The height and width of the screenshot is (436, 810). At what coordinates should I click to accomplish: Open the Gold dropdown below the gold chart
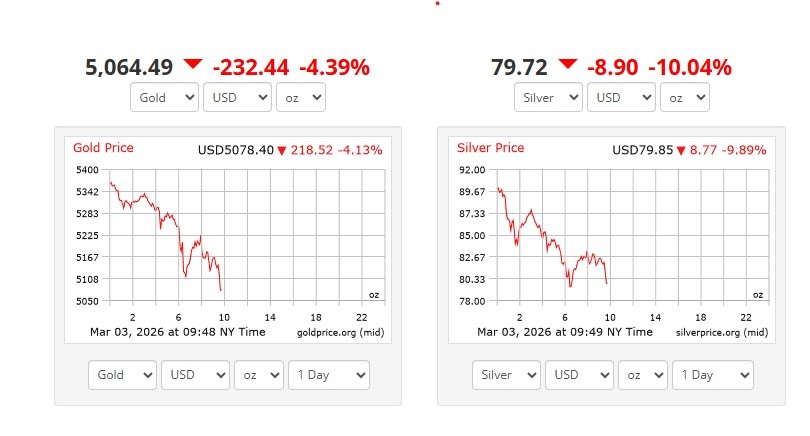(123, 375)
